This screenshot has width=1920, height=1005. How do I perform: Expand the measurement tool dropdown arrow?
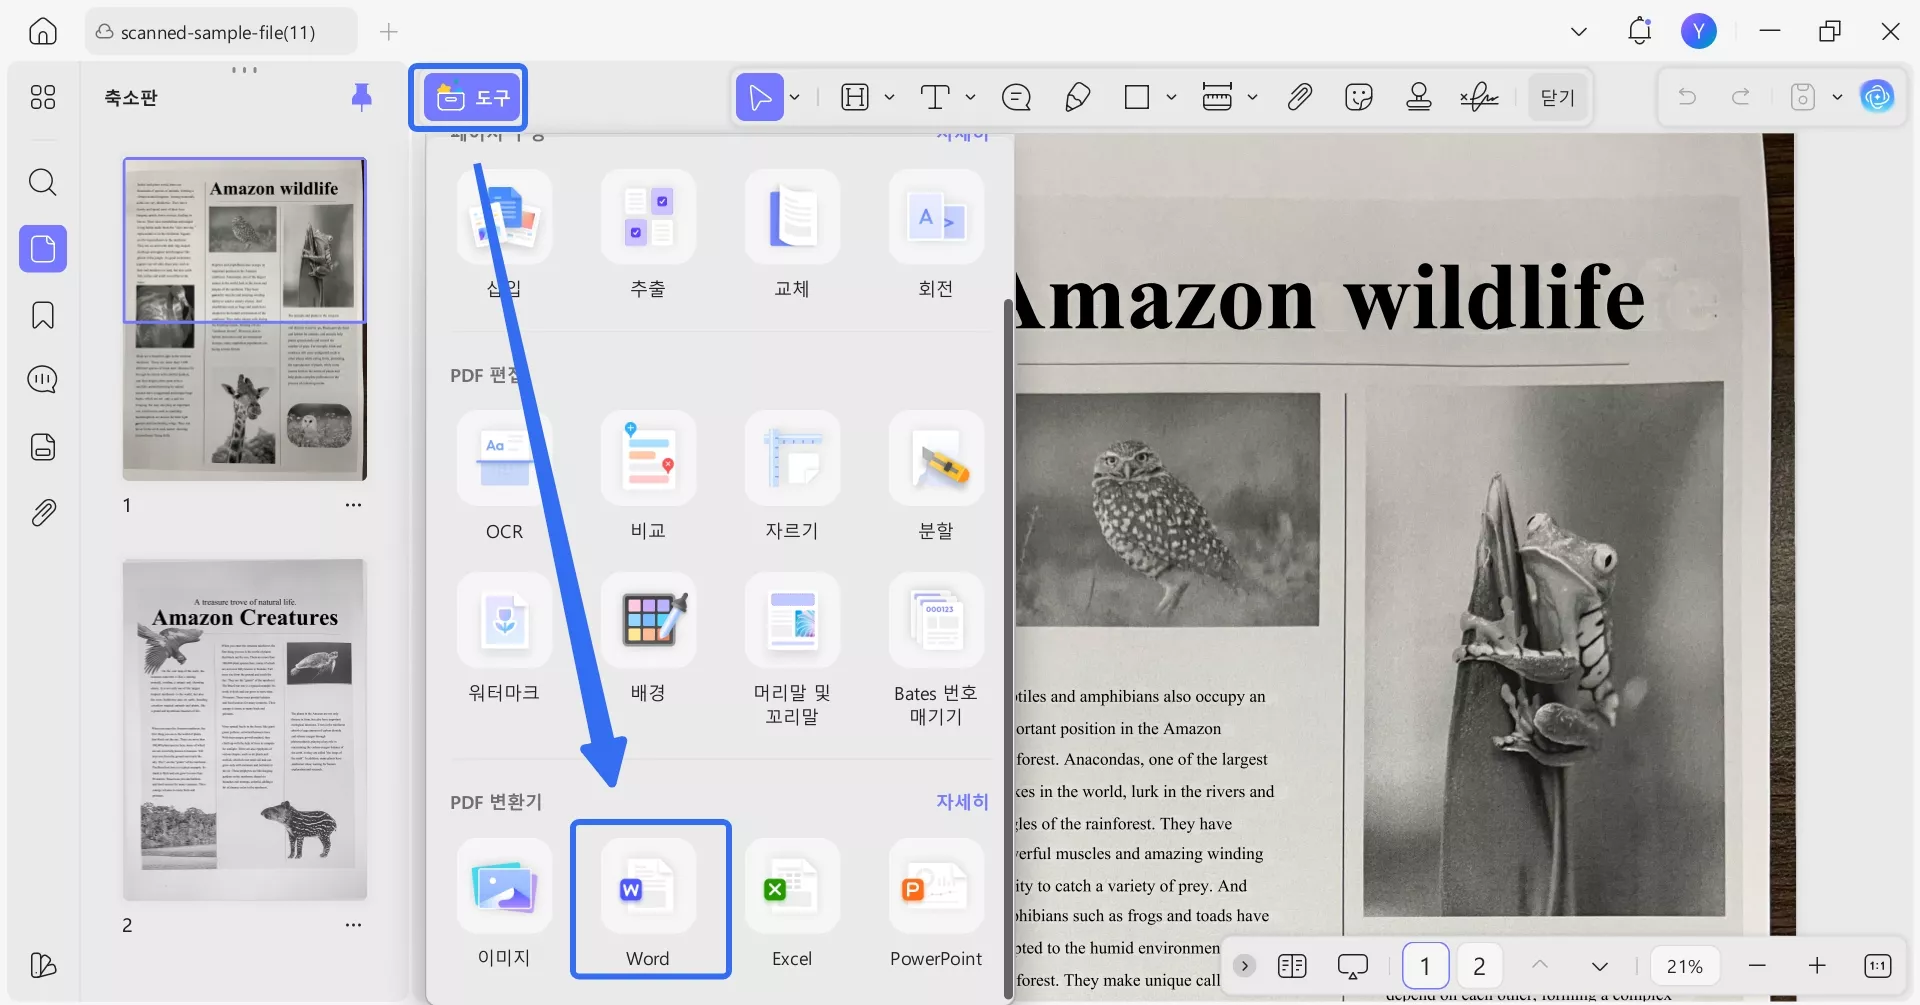pyautogui.click(x=1252, y=97)
